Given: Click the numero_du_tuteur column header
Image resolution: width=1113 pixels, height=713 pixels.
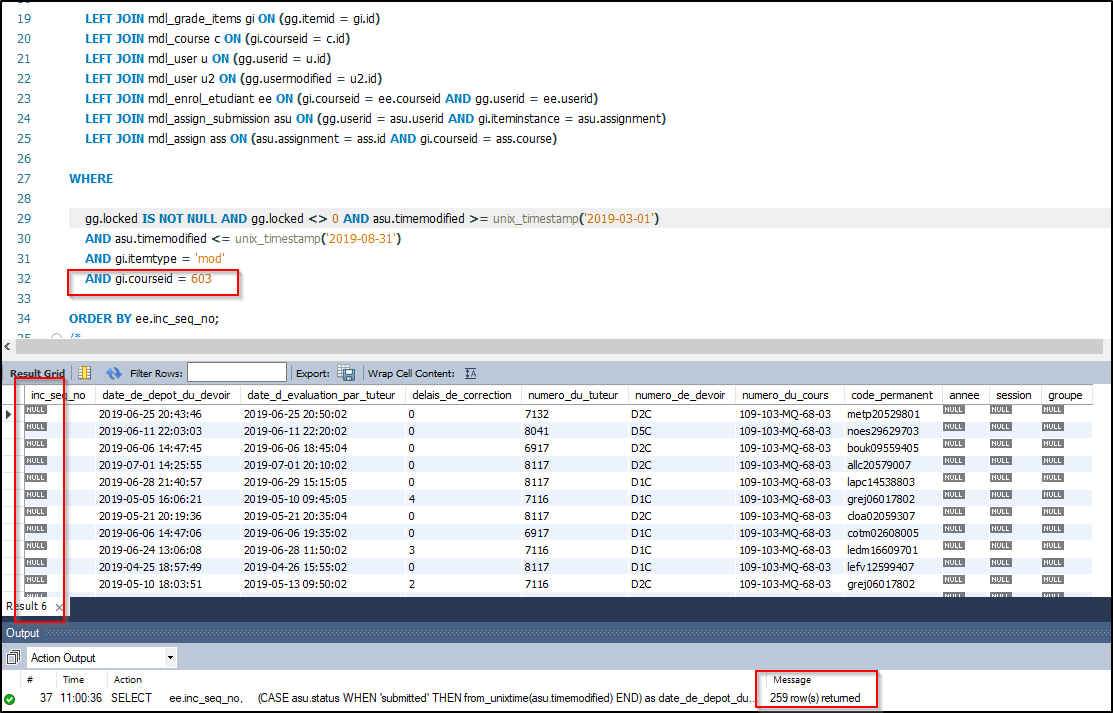Looking at the screenshot, I should click(573, 395).
